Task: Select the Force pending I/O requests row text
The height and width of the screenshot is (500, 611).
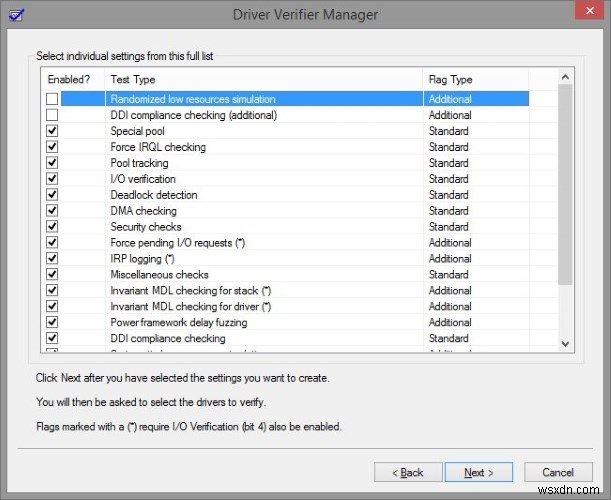Action: tap(178, 243)
